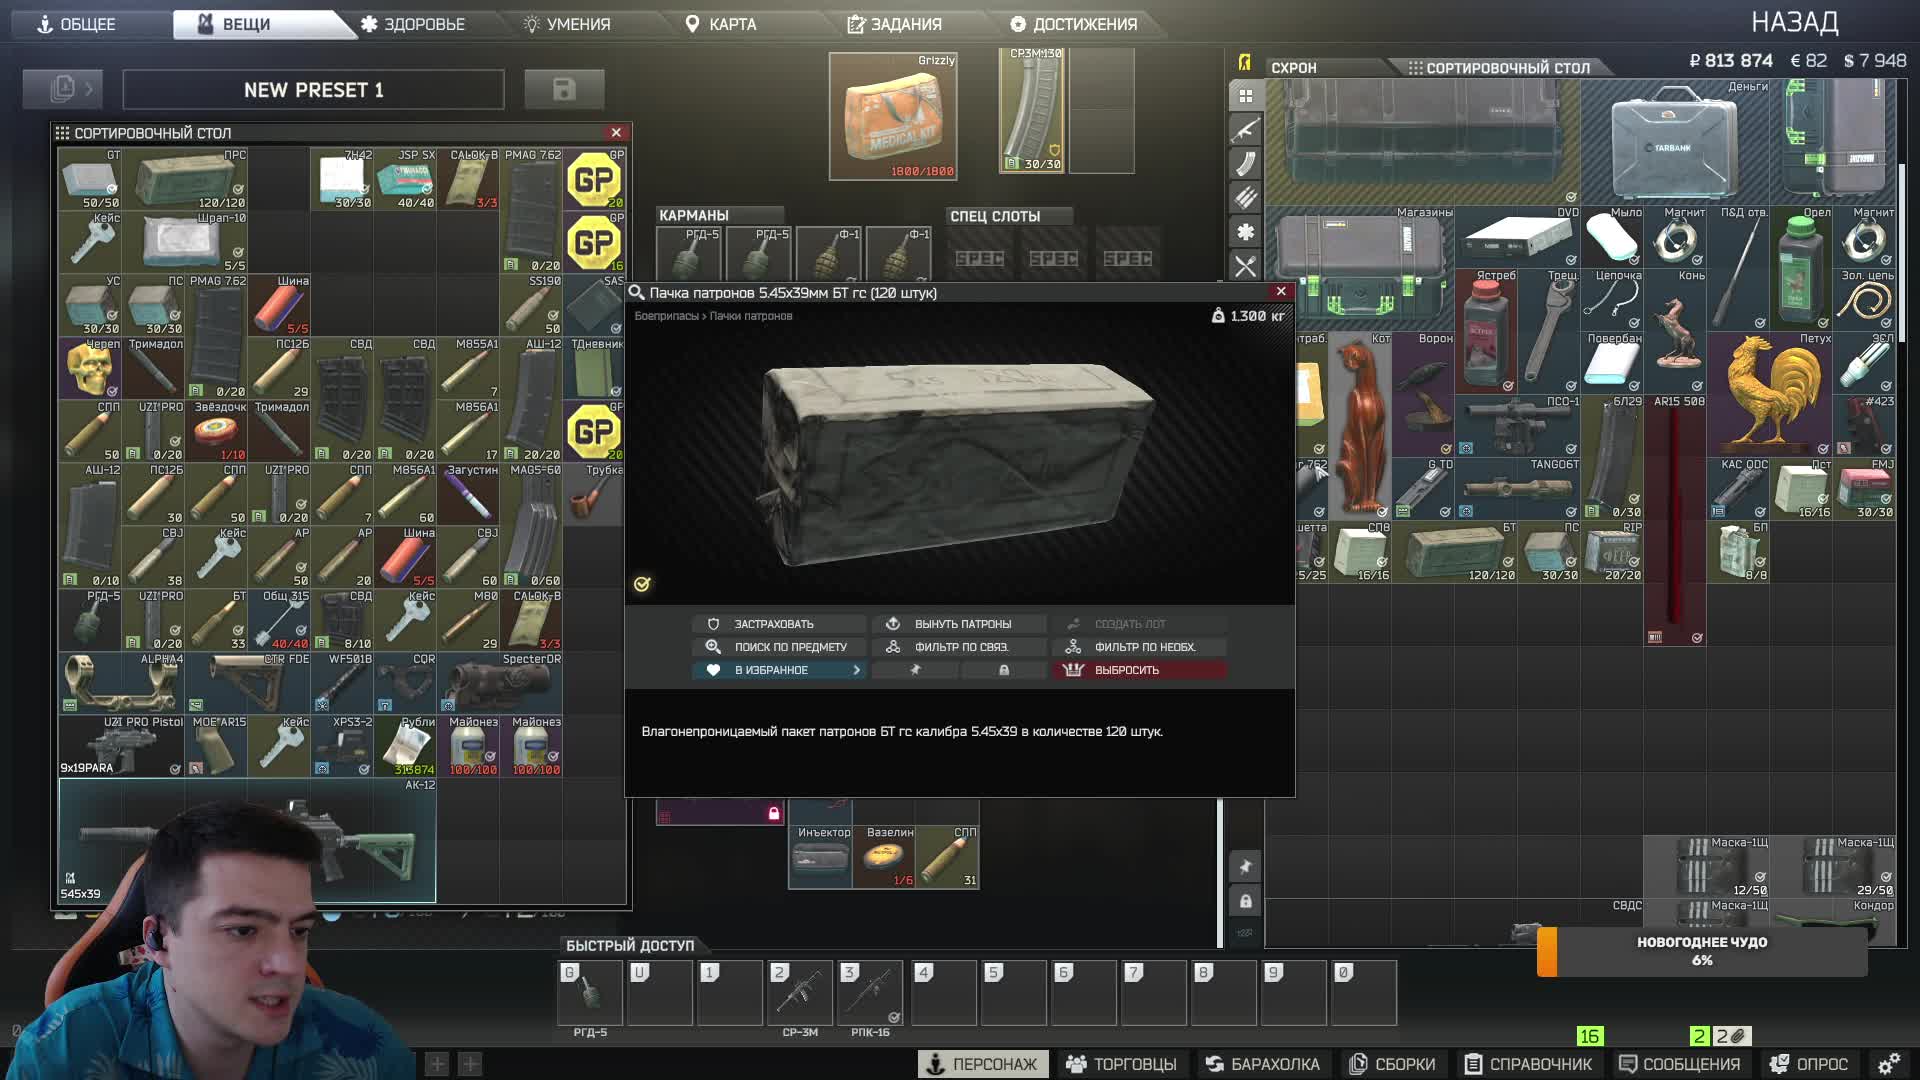The image size is (1920, 1080).
Task: Select the Вазелин 1/6 item
Action: pyautogui.click(x=884, y=857)
